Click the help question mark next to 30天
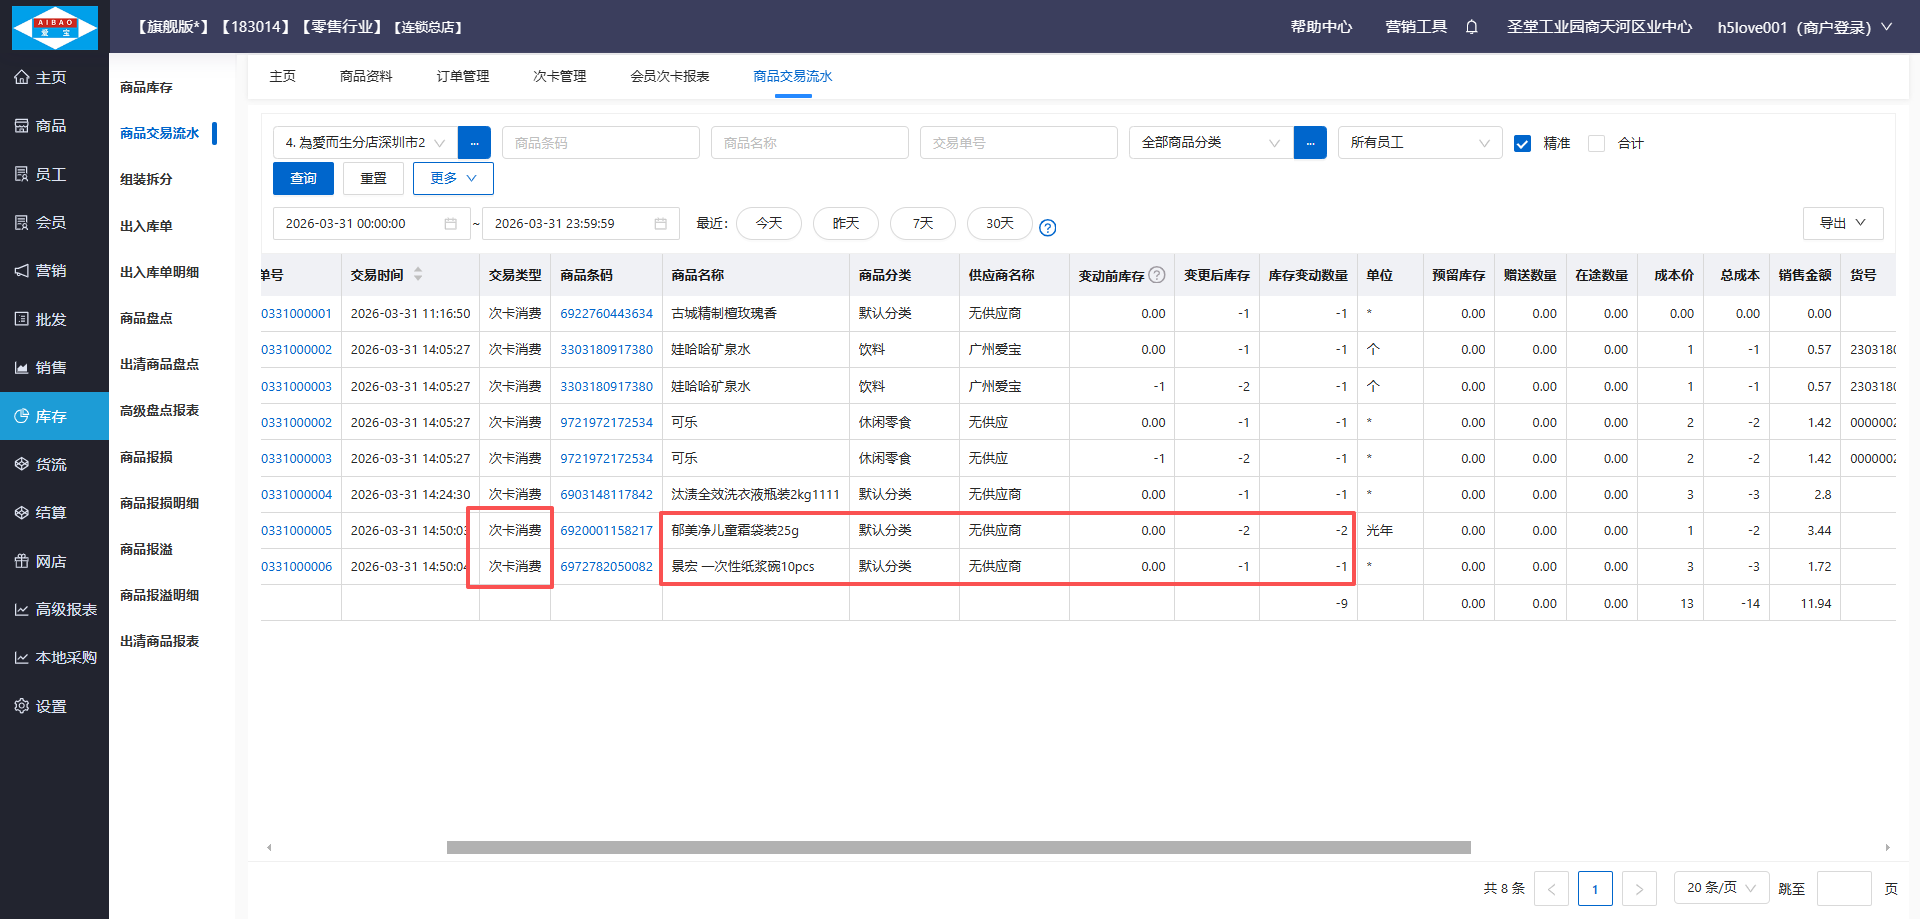The image size is (1920, 919). point(1047,228)
